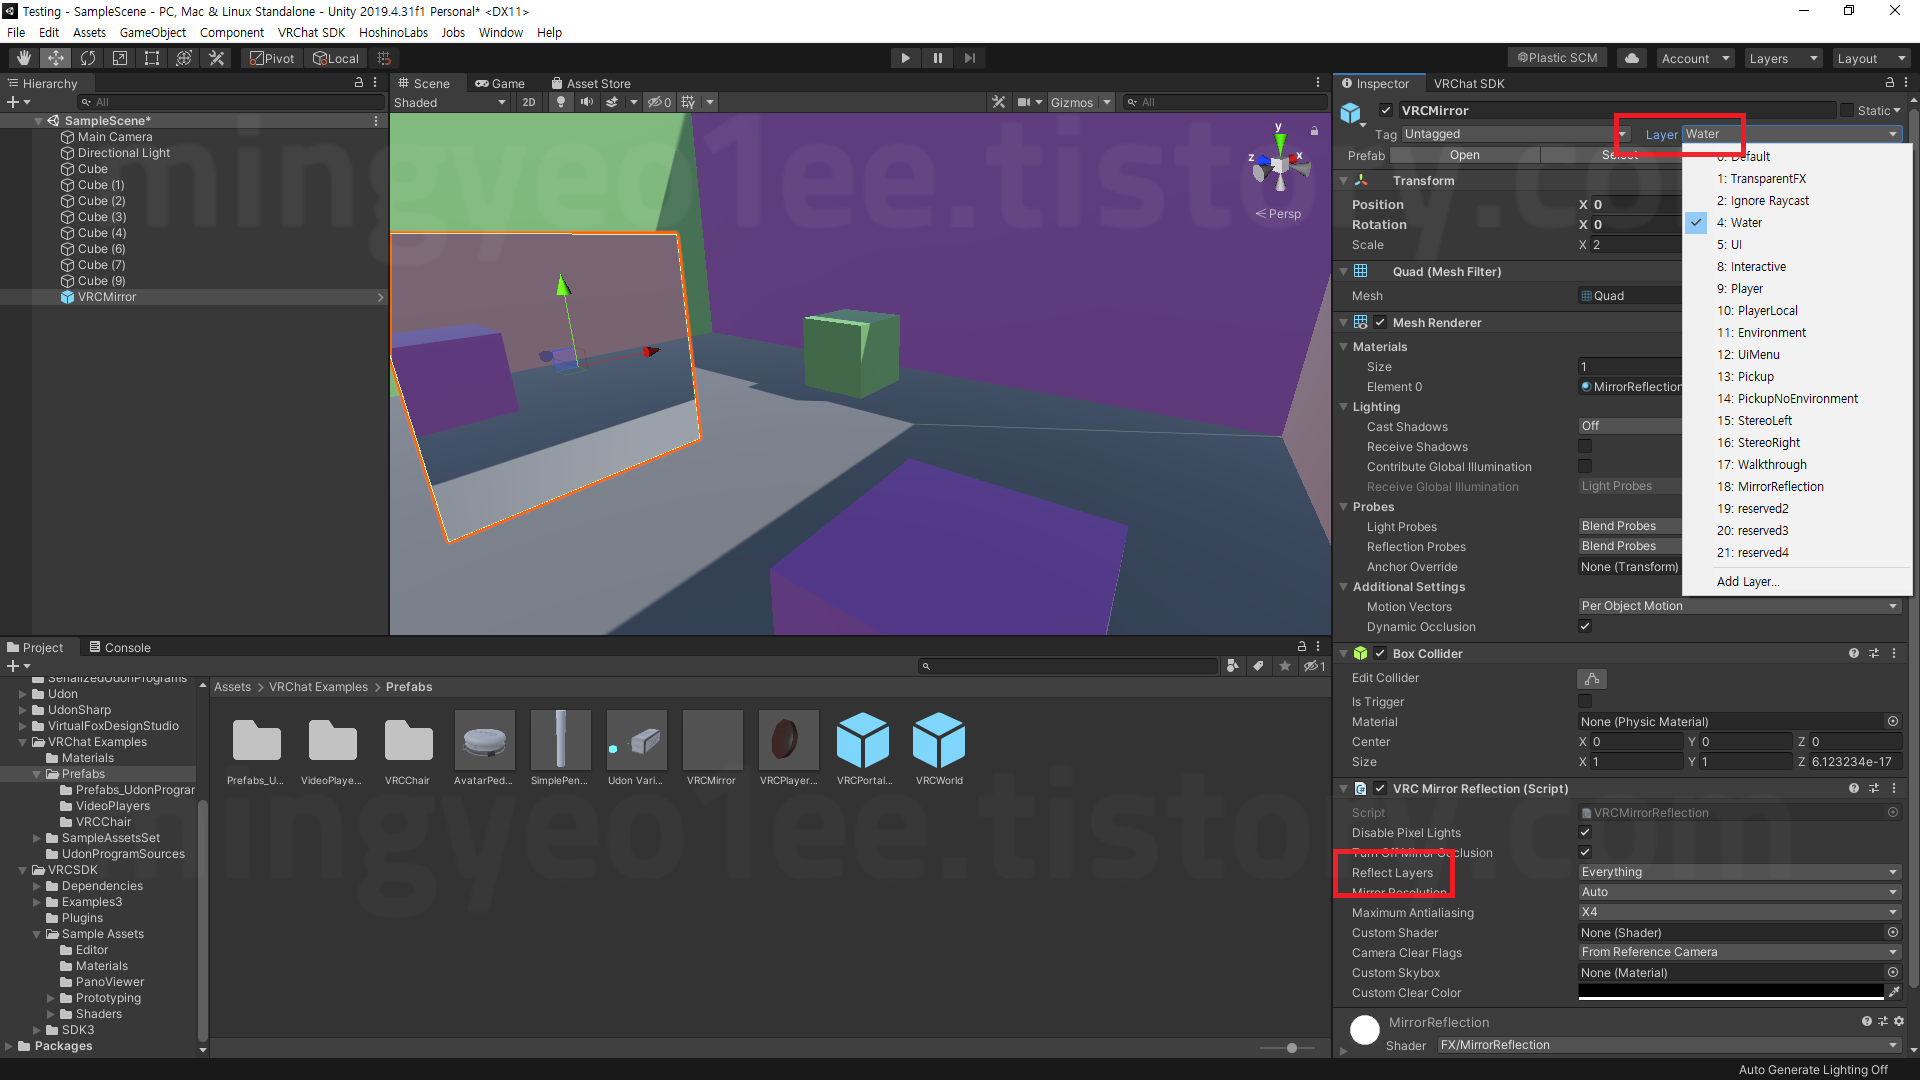This screenshot has width=1920, height=1080.
Task: Click the Custom Clear Color swatch
Action: click(1730, 992)
